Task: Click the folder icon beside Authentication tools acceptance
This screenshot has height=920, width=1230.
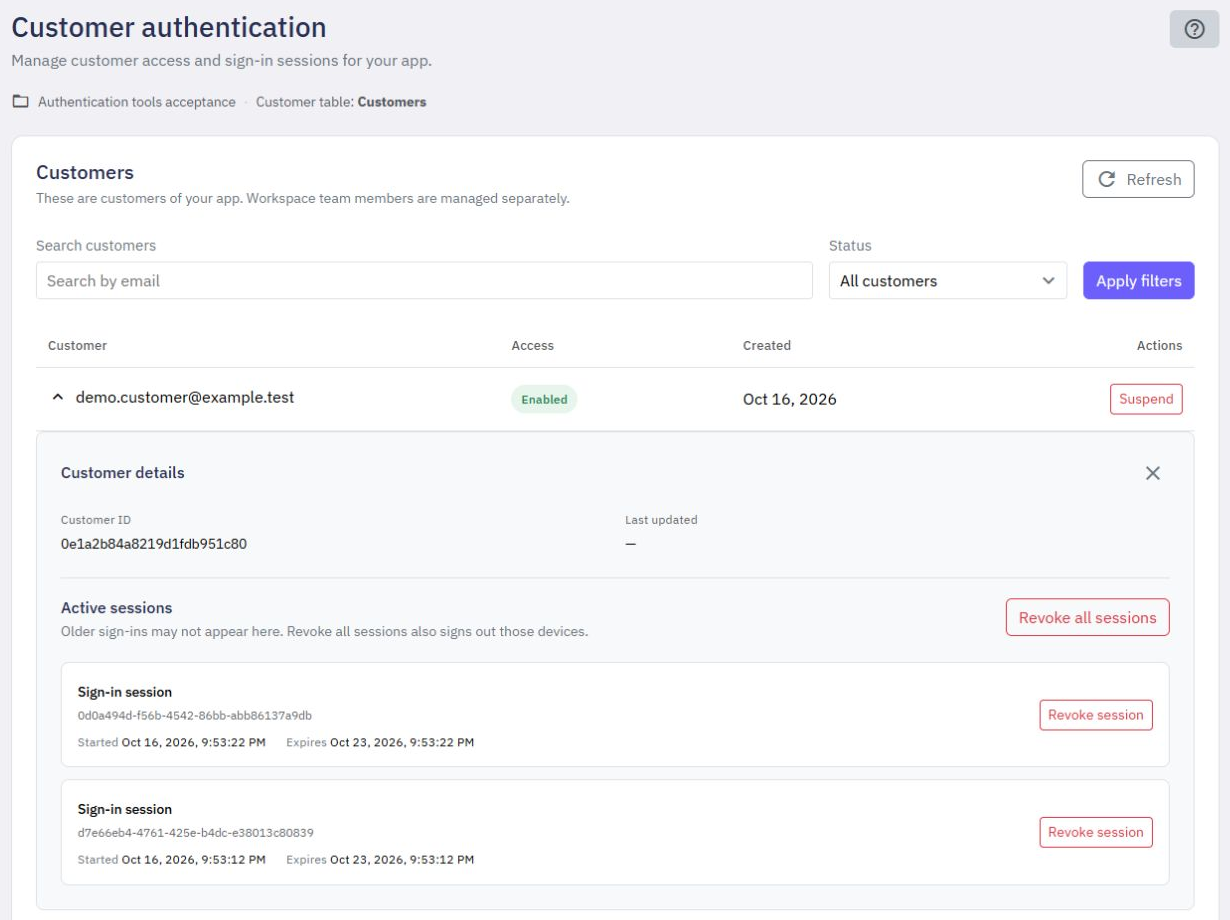Action: (x=20, y=102)
